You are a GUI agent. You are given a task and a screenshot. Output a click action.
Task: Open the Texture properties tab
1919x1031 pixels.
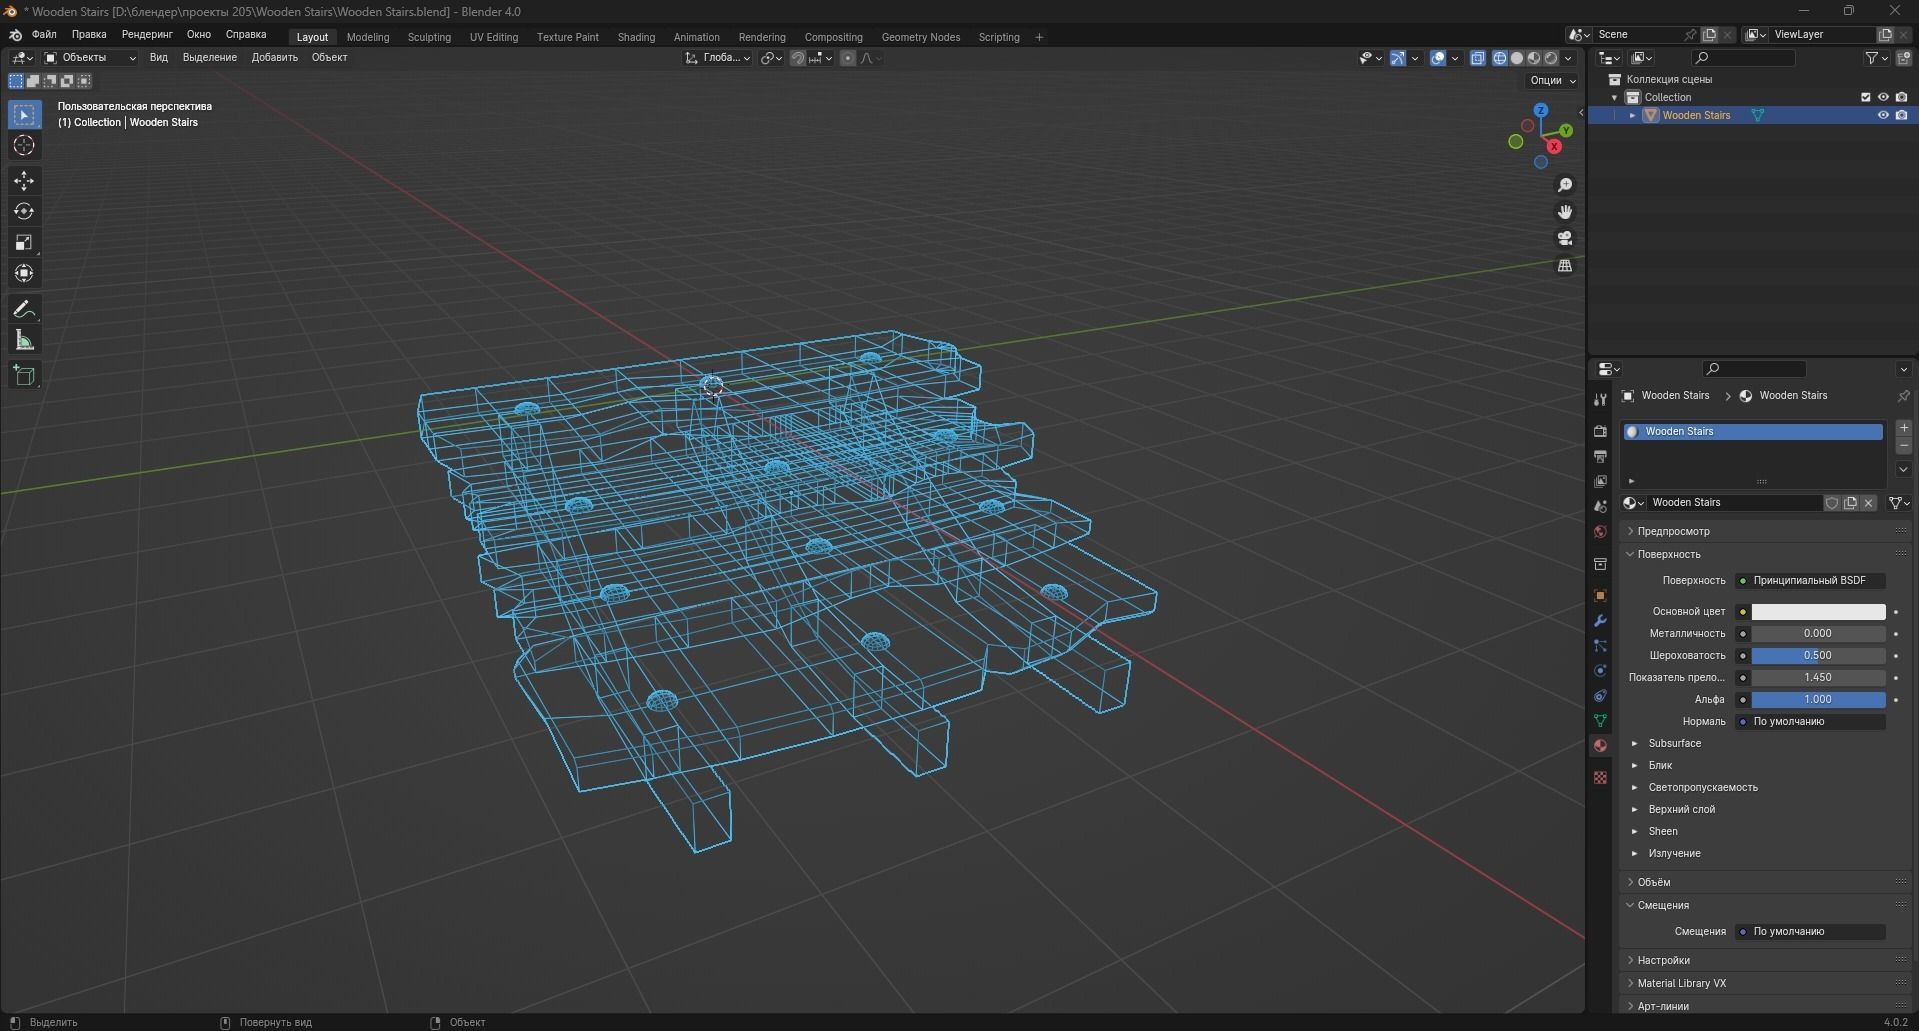(1600, 777)
